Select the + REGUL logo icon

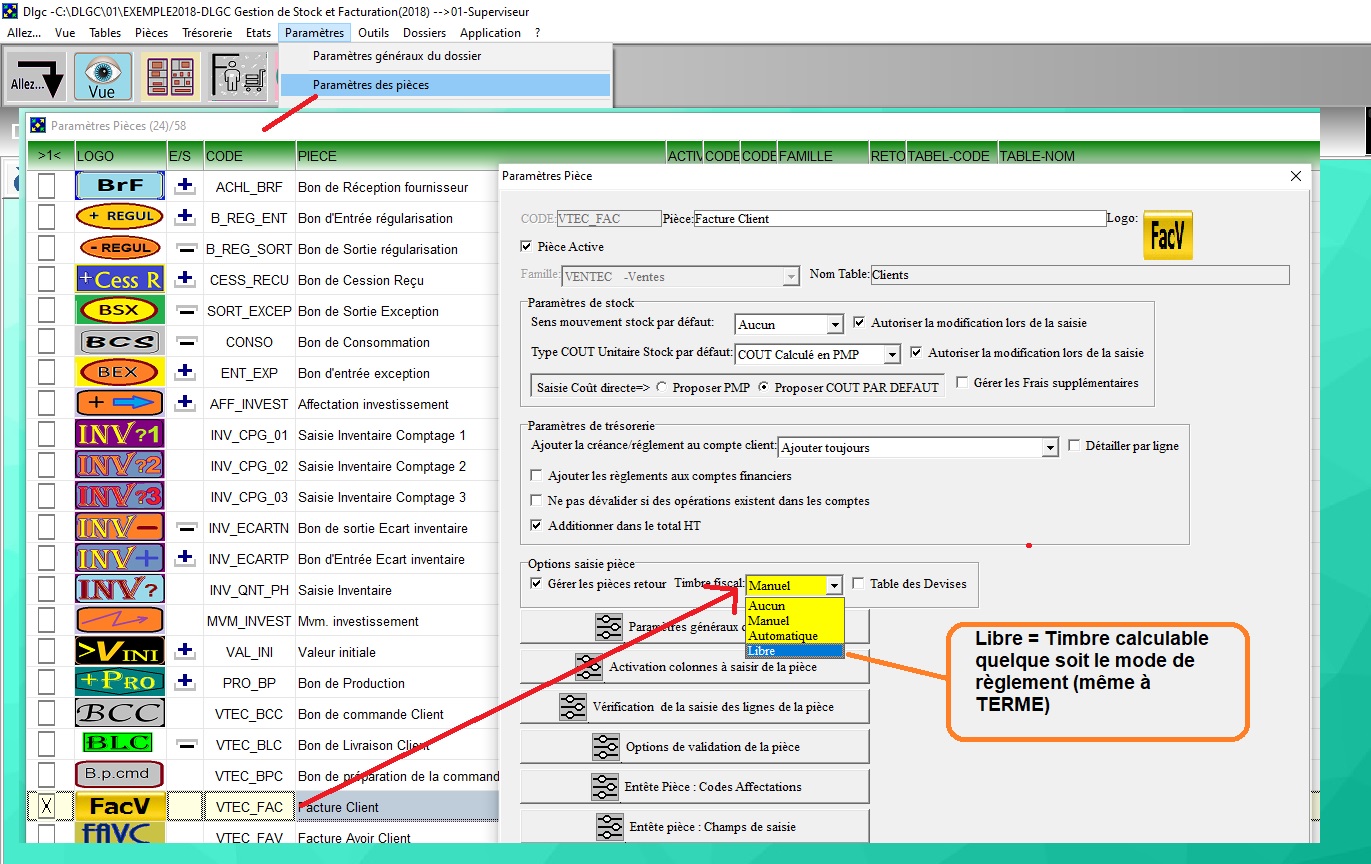tap(119, 217)
